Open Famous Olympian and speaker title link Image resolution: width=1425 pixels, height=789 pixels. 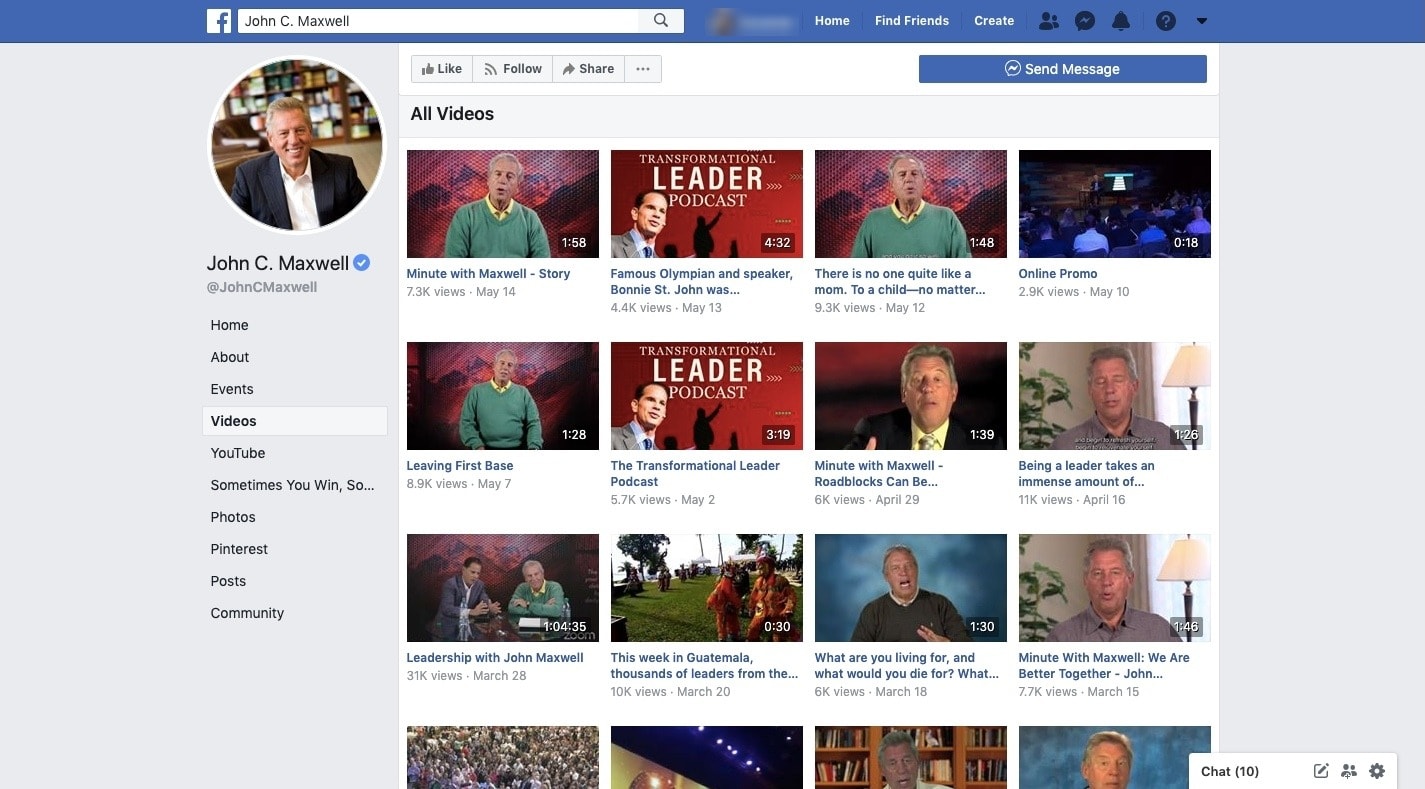[702, 282]
